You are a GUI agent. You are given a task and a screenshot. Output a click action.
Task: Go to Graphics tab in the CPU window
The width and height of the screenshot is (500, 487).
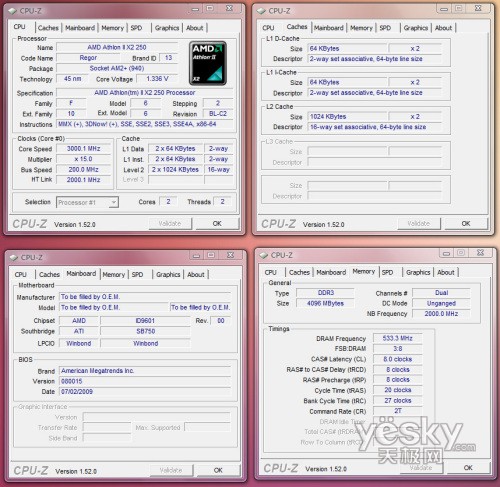coord(167,28)
